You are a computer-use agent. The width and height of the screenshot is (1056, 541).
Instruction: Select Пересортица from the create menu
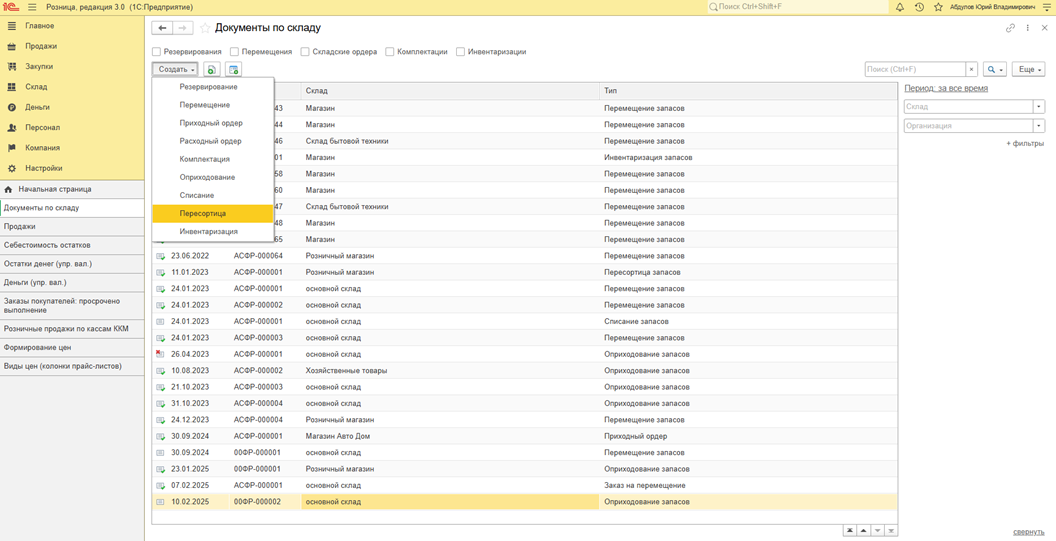point(203,213)
